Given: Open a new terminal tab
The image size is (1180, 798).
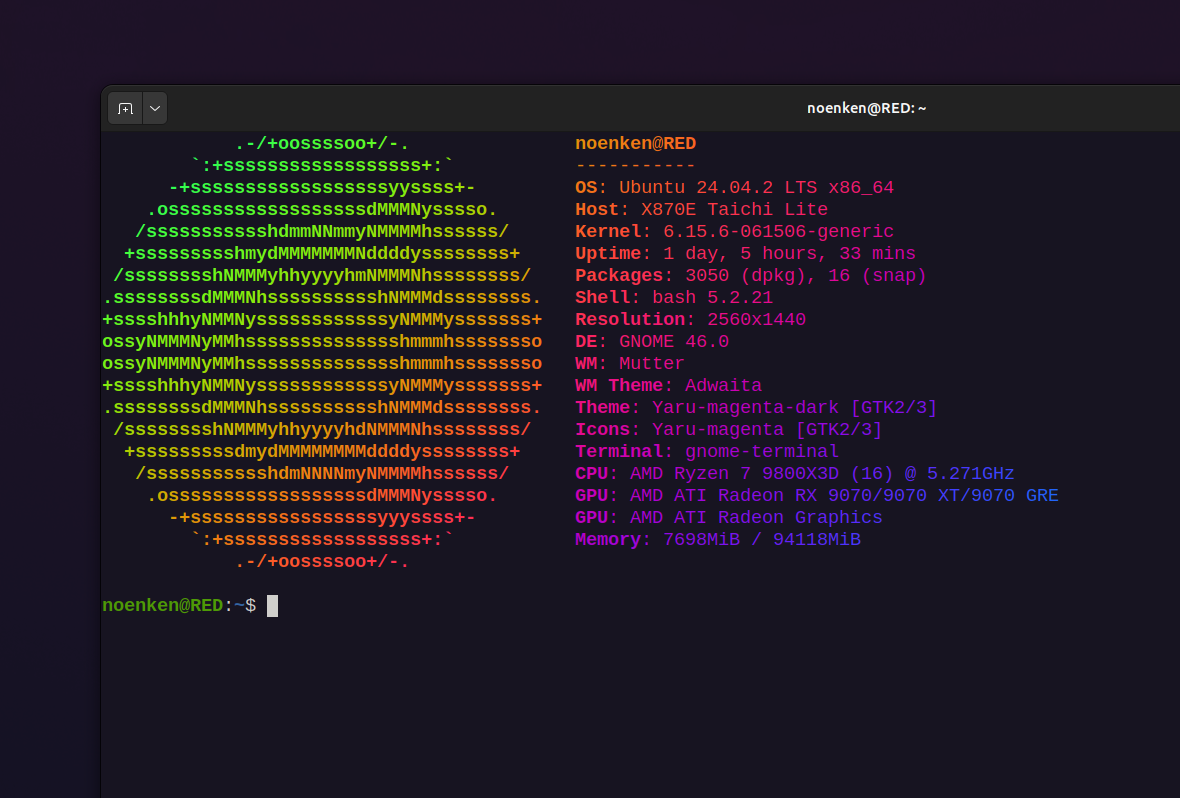Looking at the screenshot, I should [125, 108].
